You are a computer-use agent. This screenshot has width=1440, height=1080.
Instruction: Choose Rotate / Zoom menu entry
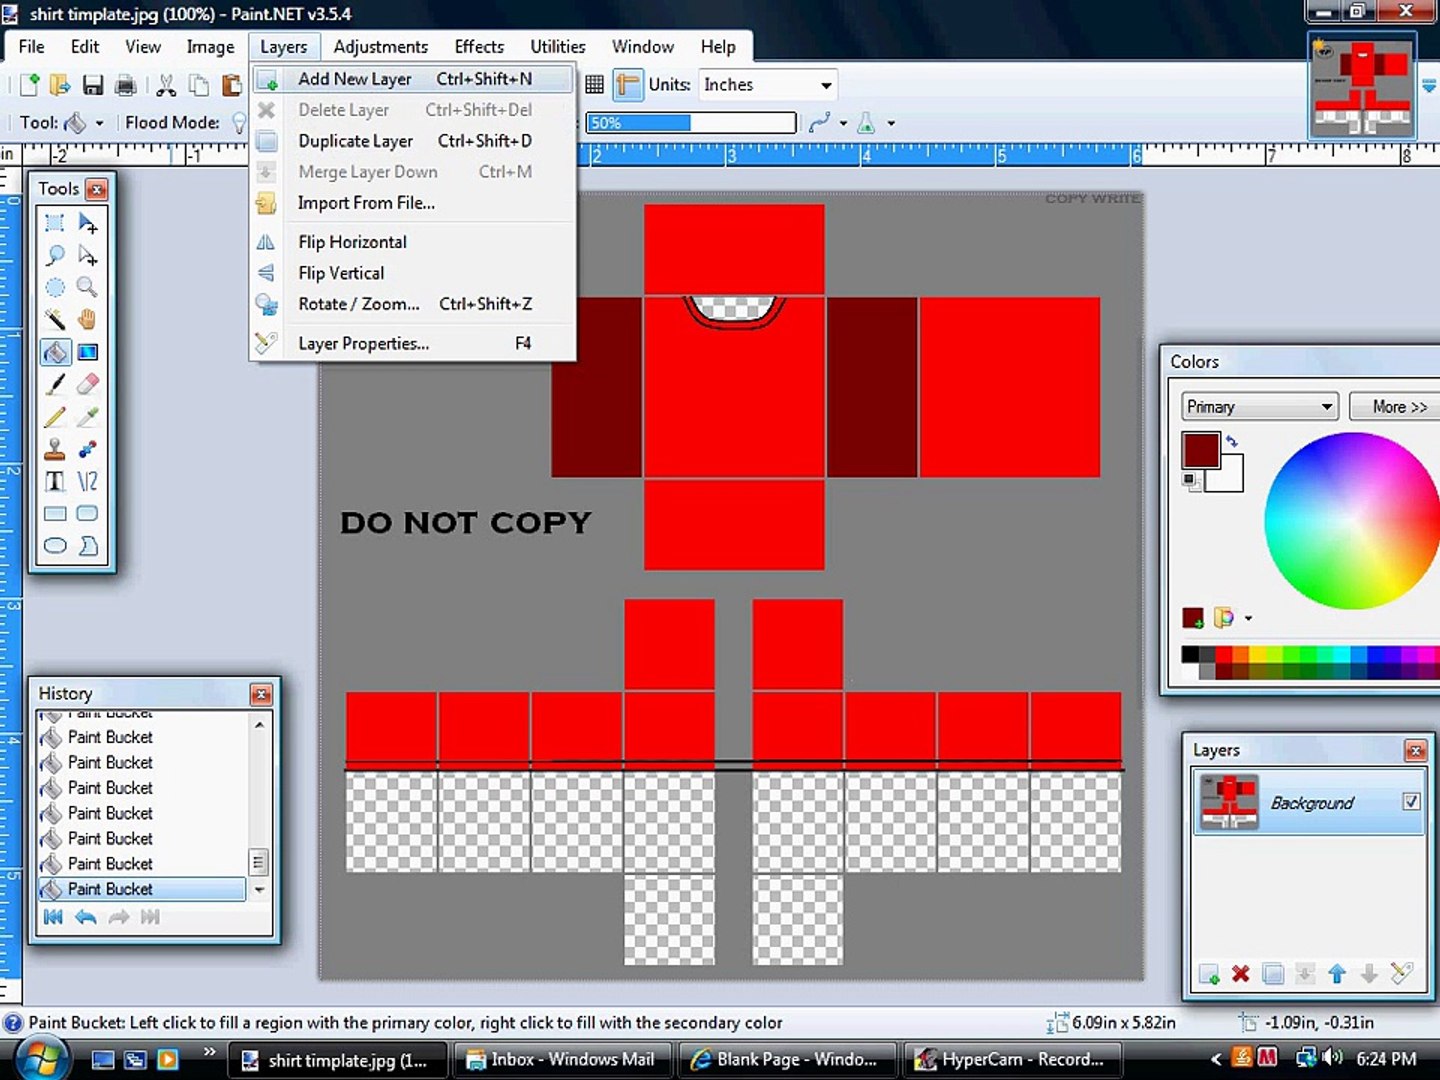[x=413, y=304]
